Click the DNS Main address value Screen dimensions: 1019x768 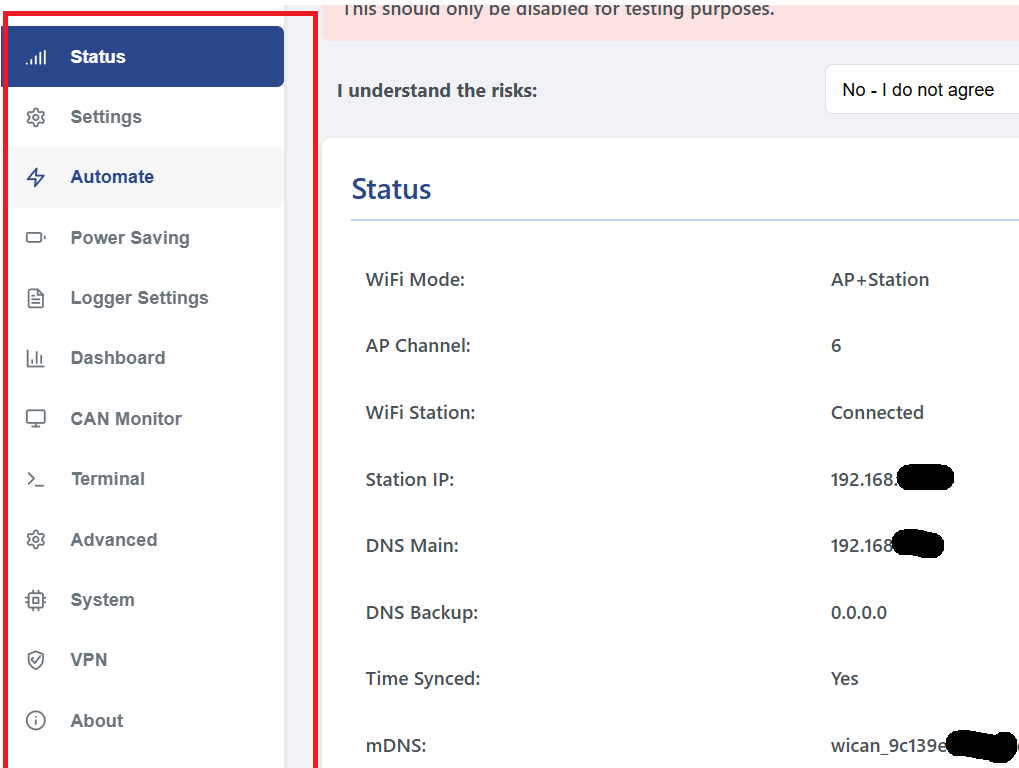click(887, 544)
